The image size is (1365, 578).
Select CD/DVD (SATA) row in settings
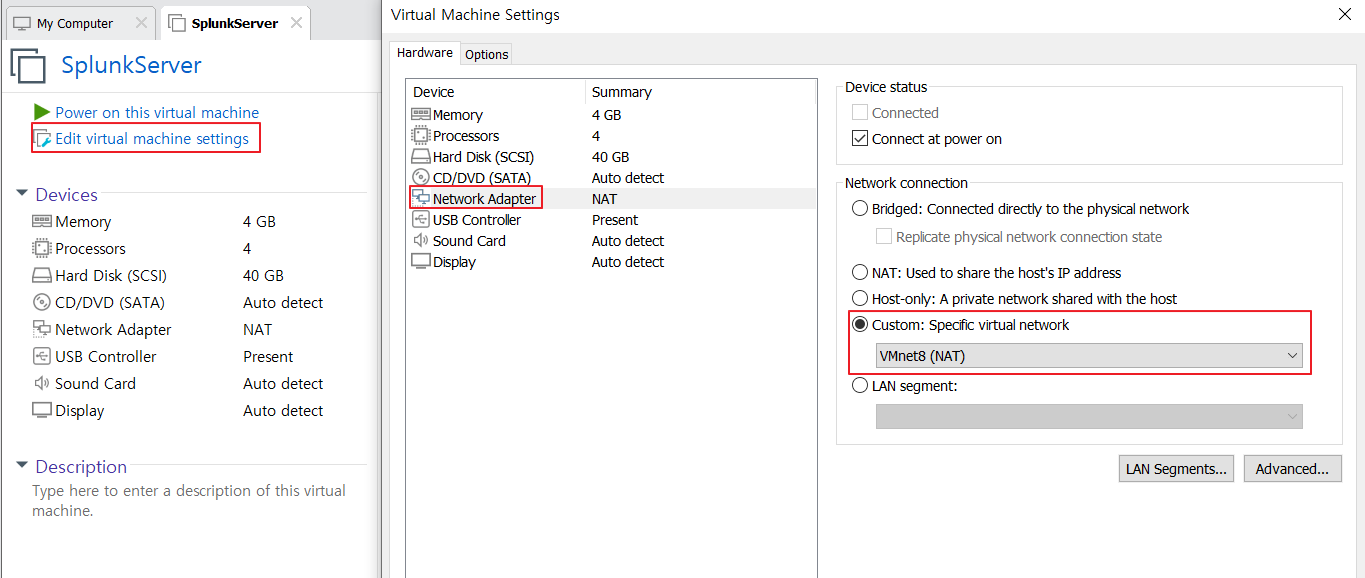[x=611, y=178]
